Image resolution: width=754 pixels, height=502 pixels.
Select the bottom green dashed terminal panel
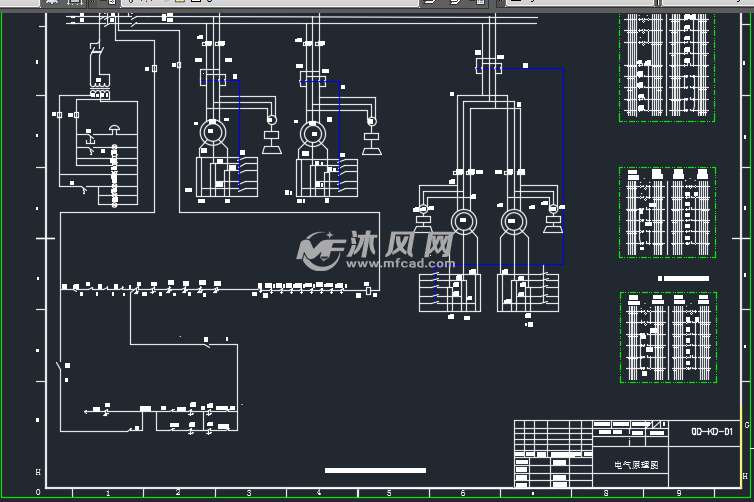tap(668, 337)
